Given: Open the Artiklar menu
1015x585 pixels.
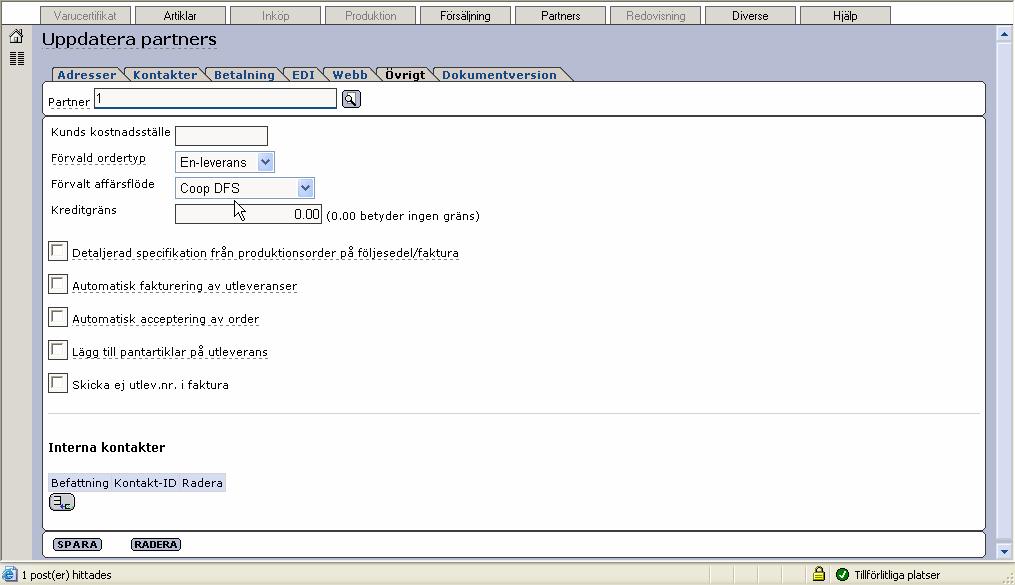Looking at the screenshot, I should pyautogui.click(x=181, y=16).
